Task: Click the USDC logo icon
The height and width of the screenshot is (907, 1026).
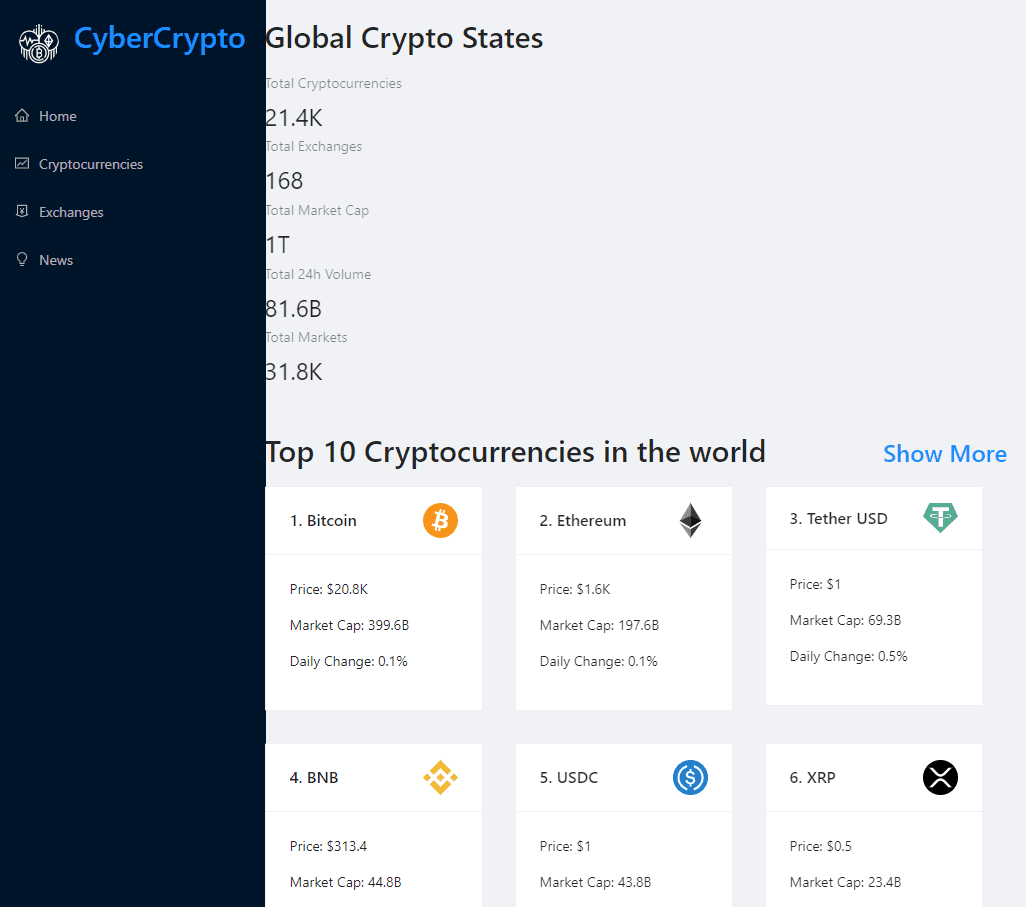Action: pyautogui.click(x=690, y=777)
